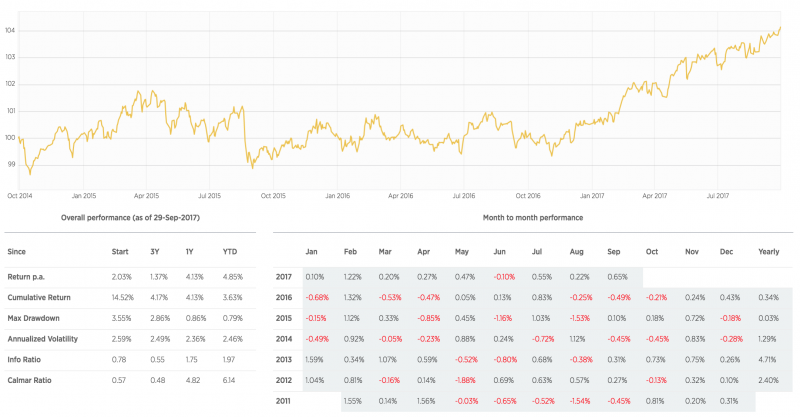The image size is (800, 417).
Task: Select the 2017 row in monthly table
Action: pos(282,275)
